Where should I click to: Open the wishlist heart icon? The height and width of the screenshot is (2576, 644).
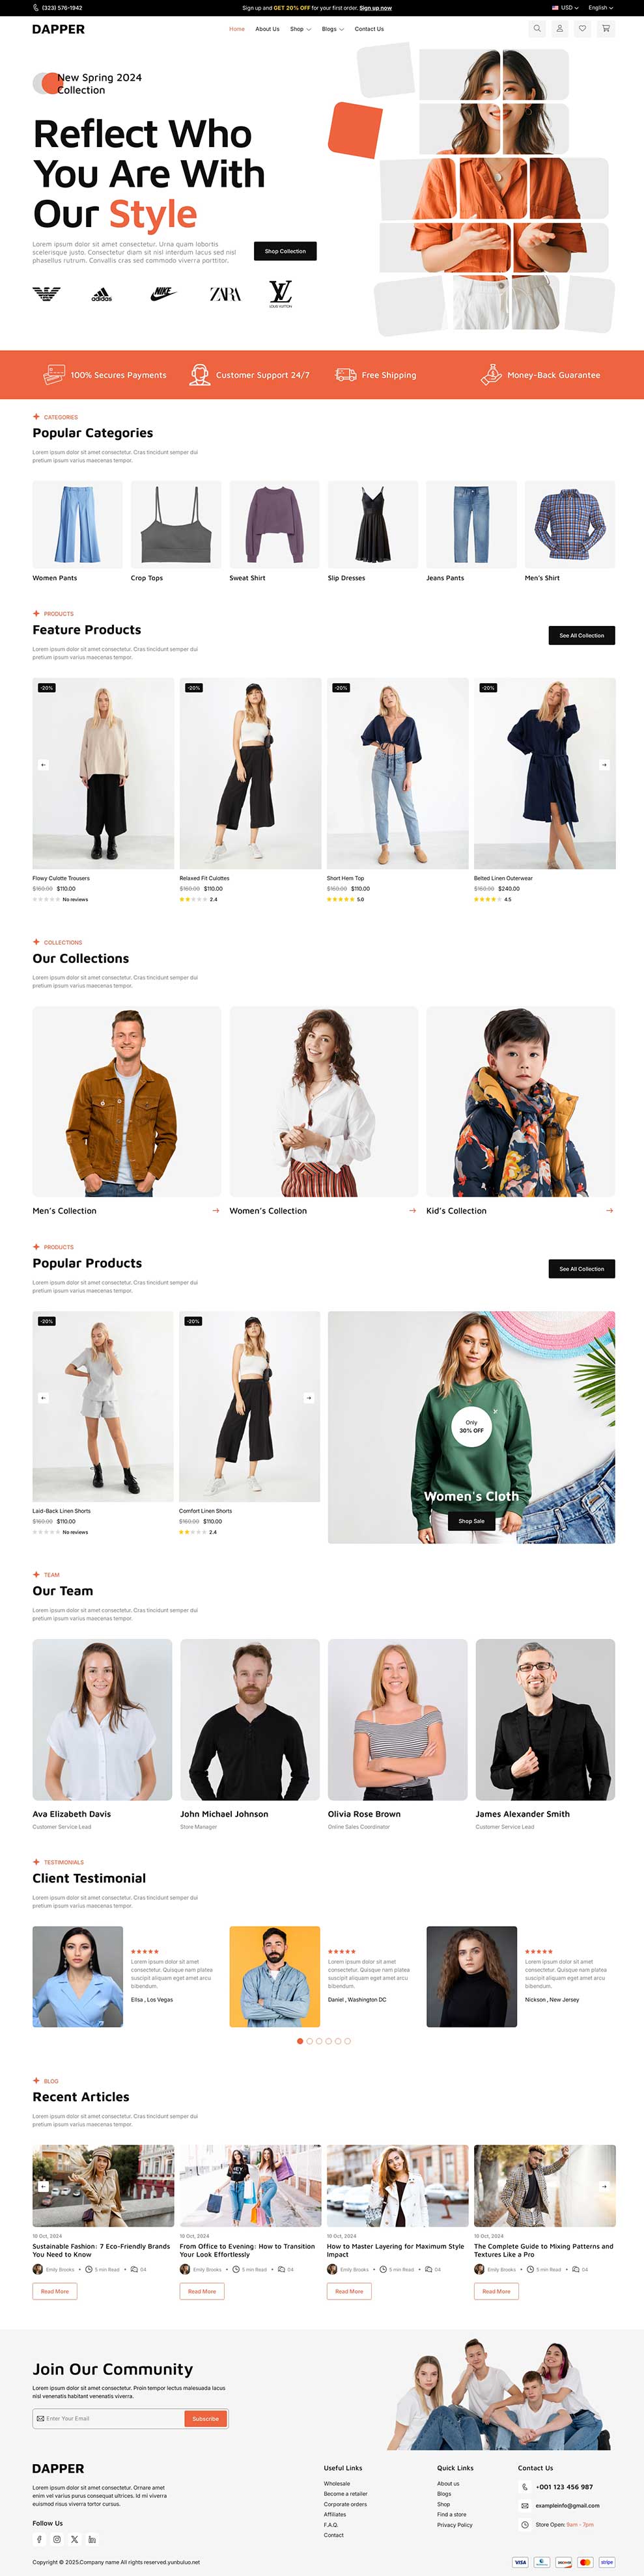[583, 29]
